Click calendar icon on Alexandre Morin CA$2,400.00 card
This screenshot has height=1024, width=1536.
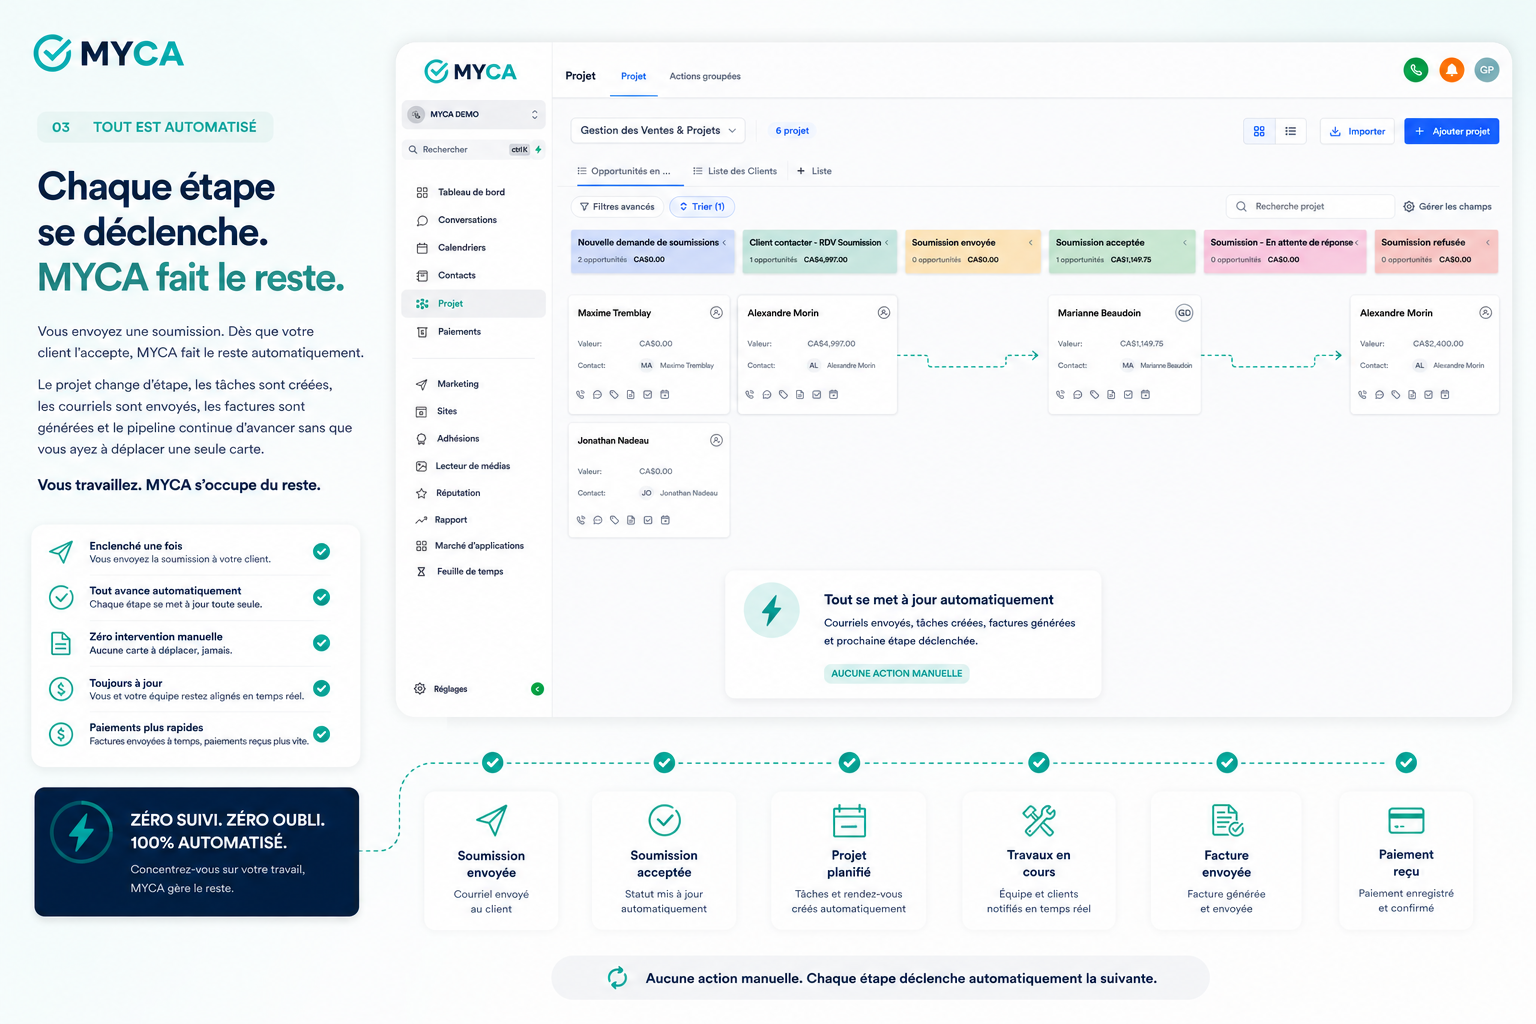(x=1445, y=395)
